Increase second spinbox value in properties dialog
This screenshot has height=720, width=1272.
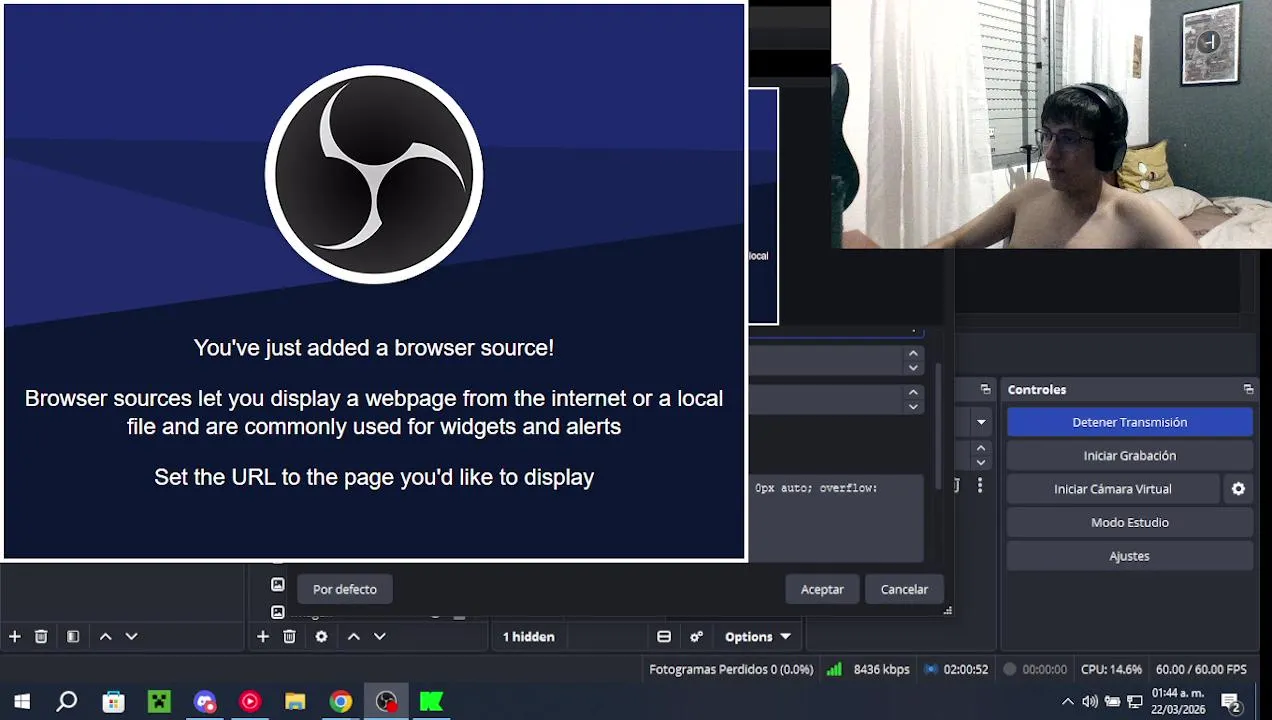[913, 393]
